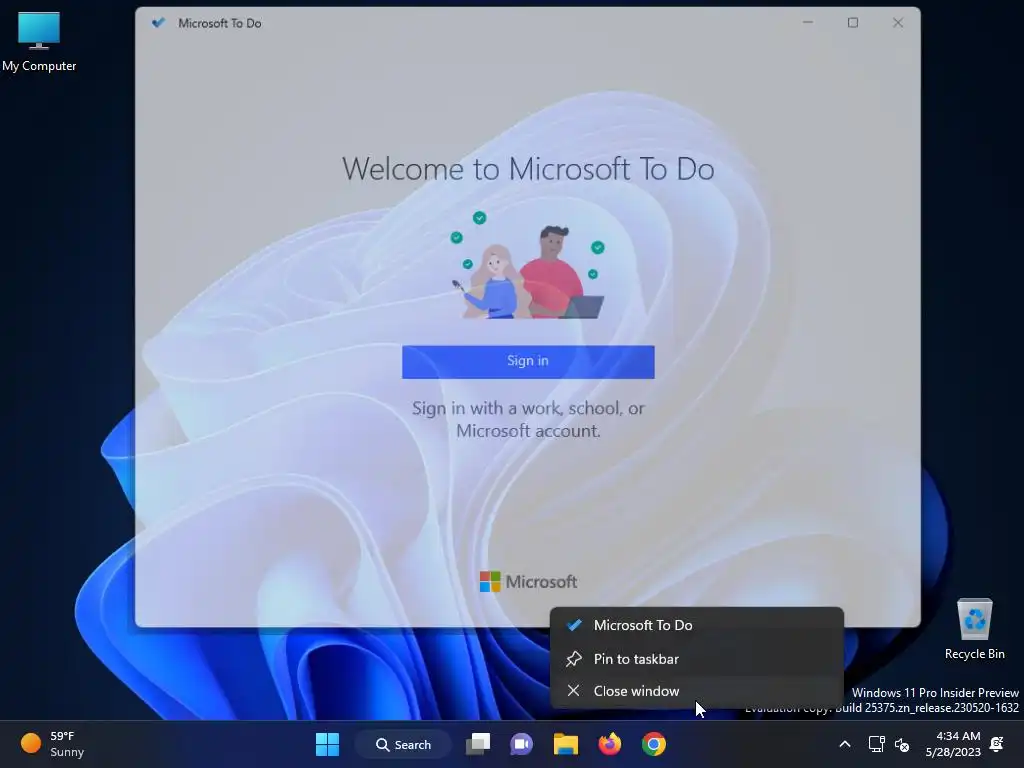Click the Microsoft logo at window bottom
The image size is (1024, 768).
coord(528,581)
